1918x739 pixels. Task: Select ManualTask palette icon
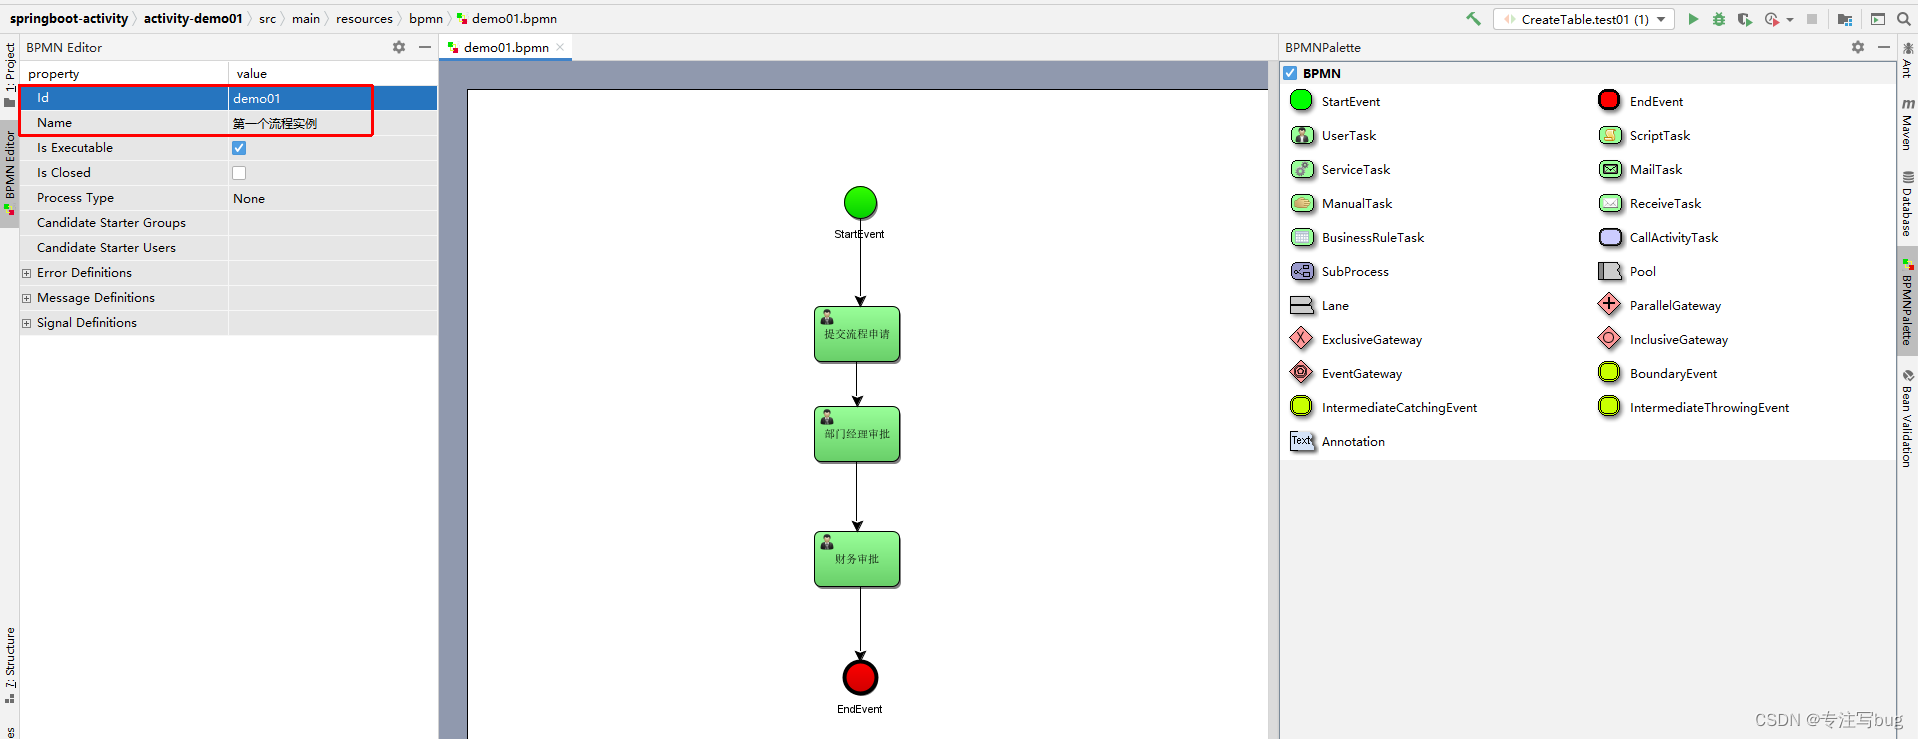[1302, 204]
